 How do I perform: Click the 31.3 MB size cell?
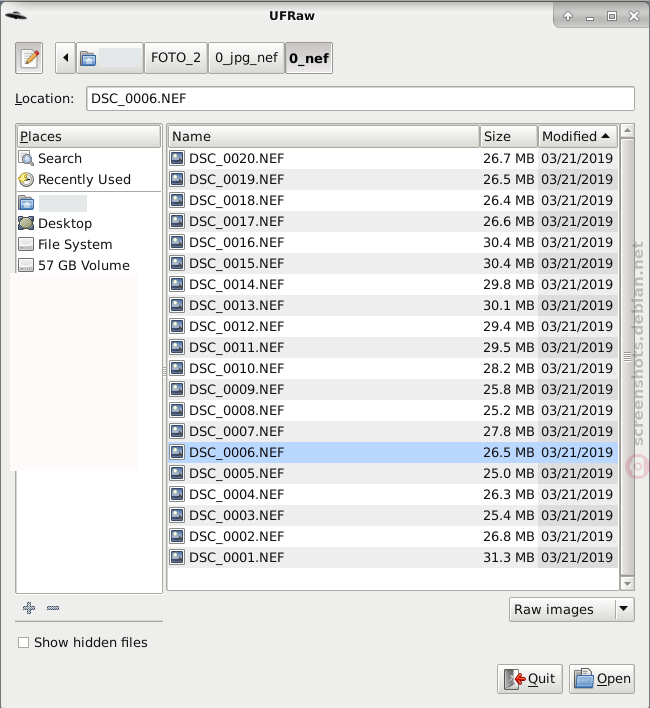pyautogui.click(x=509, y=557)
